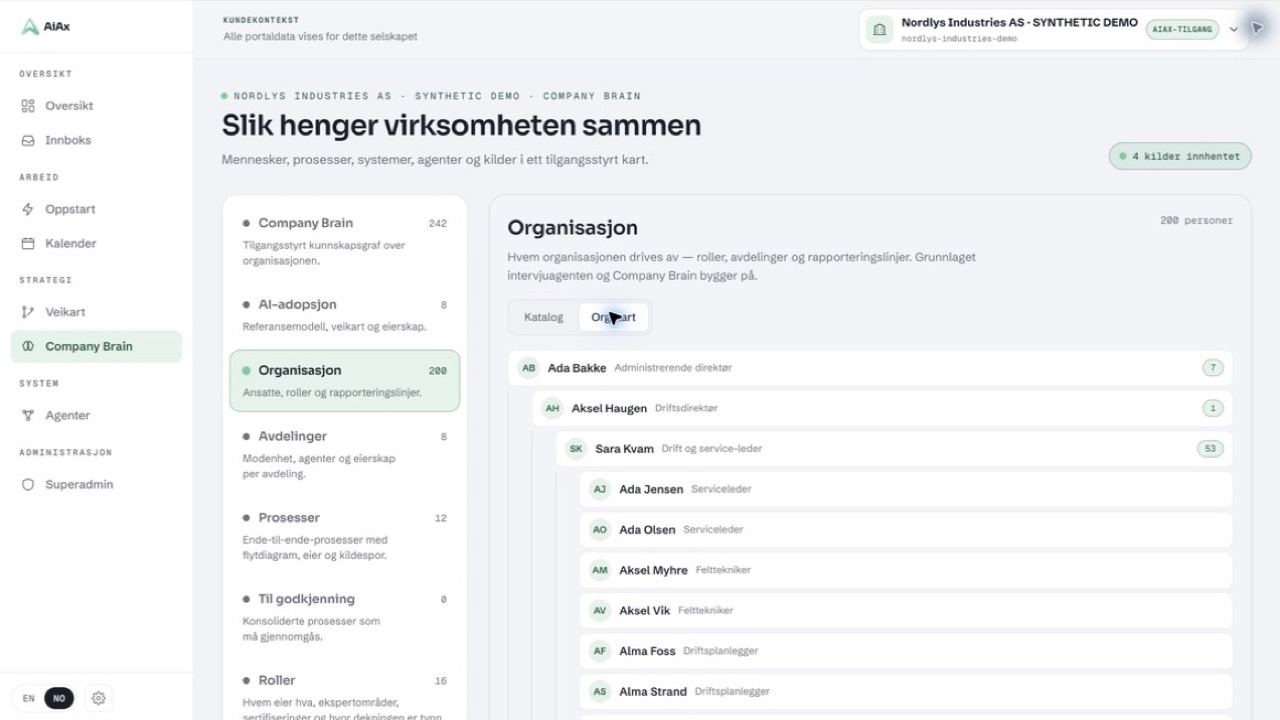Switch to the Katalog tab

tap(544, 317)
